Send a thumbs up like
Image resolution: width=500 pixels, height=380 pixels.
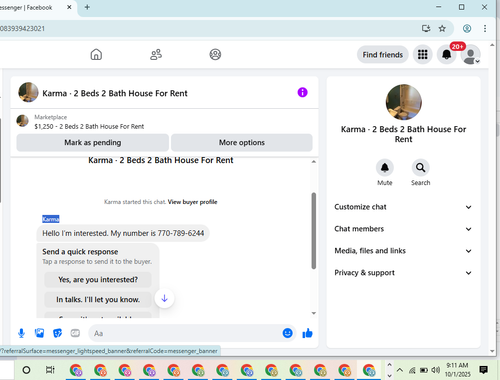(x=307, y=333)
